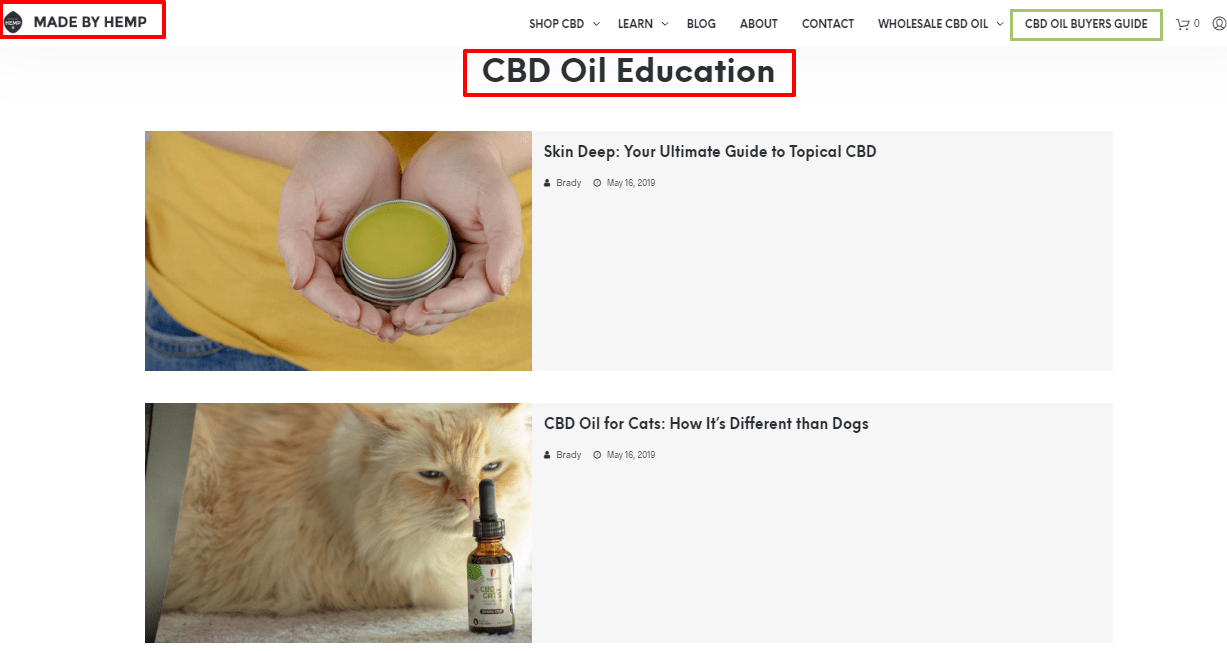This screenshot has width=1227, height=651.
Task: Click the author icon on the Cats post
Action: pos(547,455)
